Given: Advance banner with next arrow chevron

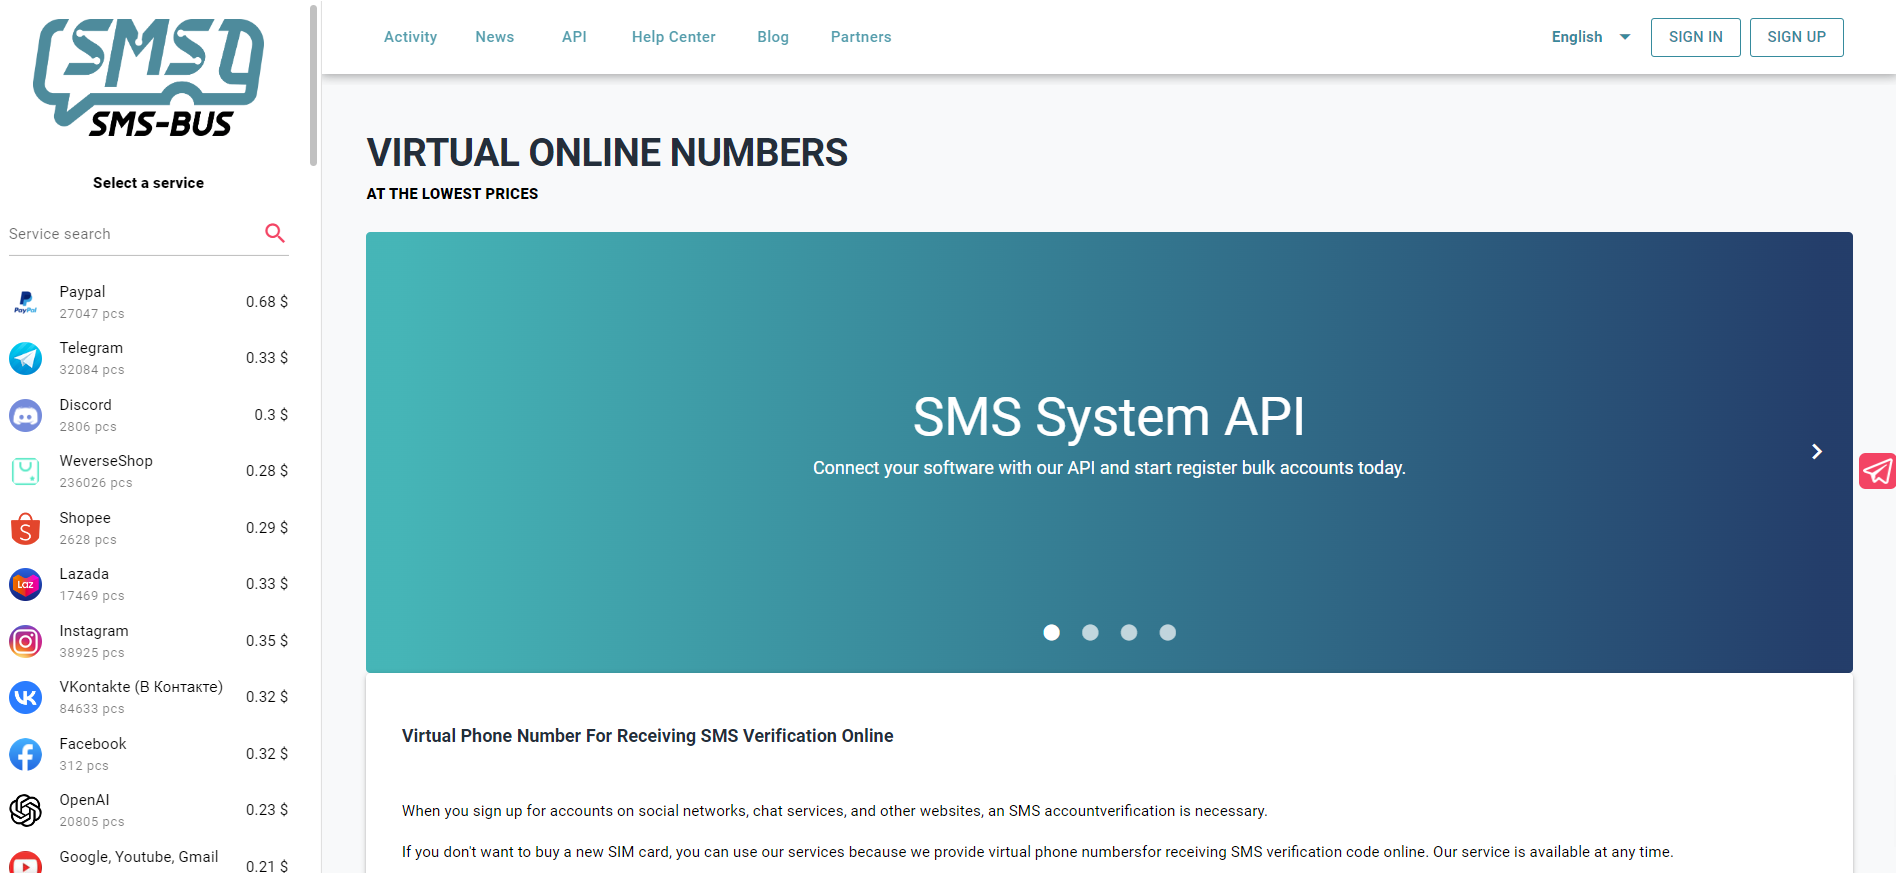Looking at the screenshot, I should click(x=1817, y=452).
